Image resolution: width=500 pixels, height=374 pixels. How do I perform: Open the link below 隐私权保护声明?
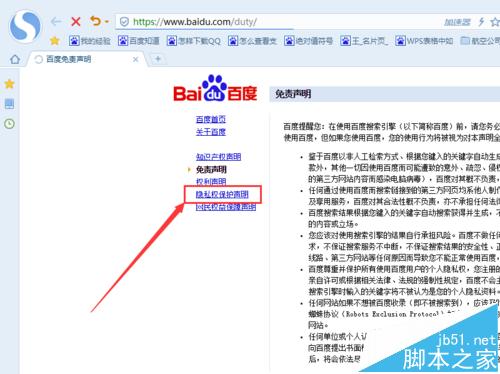(226, 207)
